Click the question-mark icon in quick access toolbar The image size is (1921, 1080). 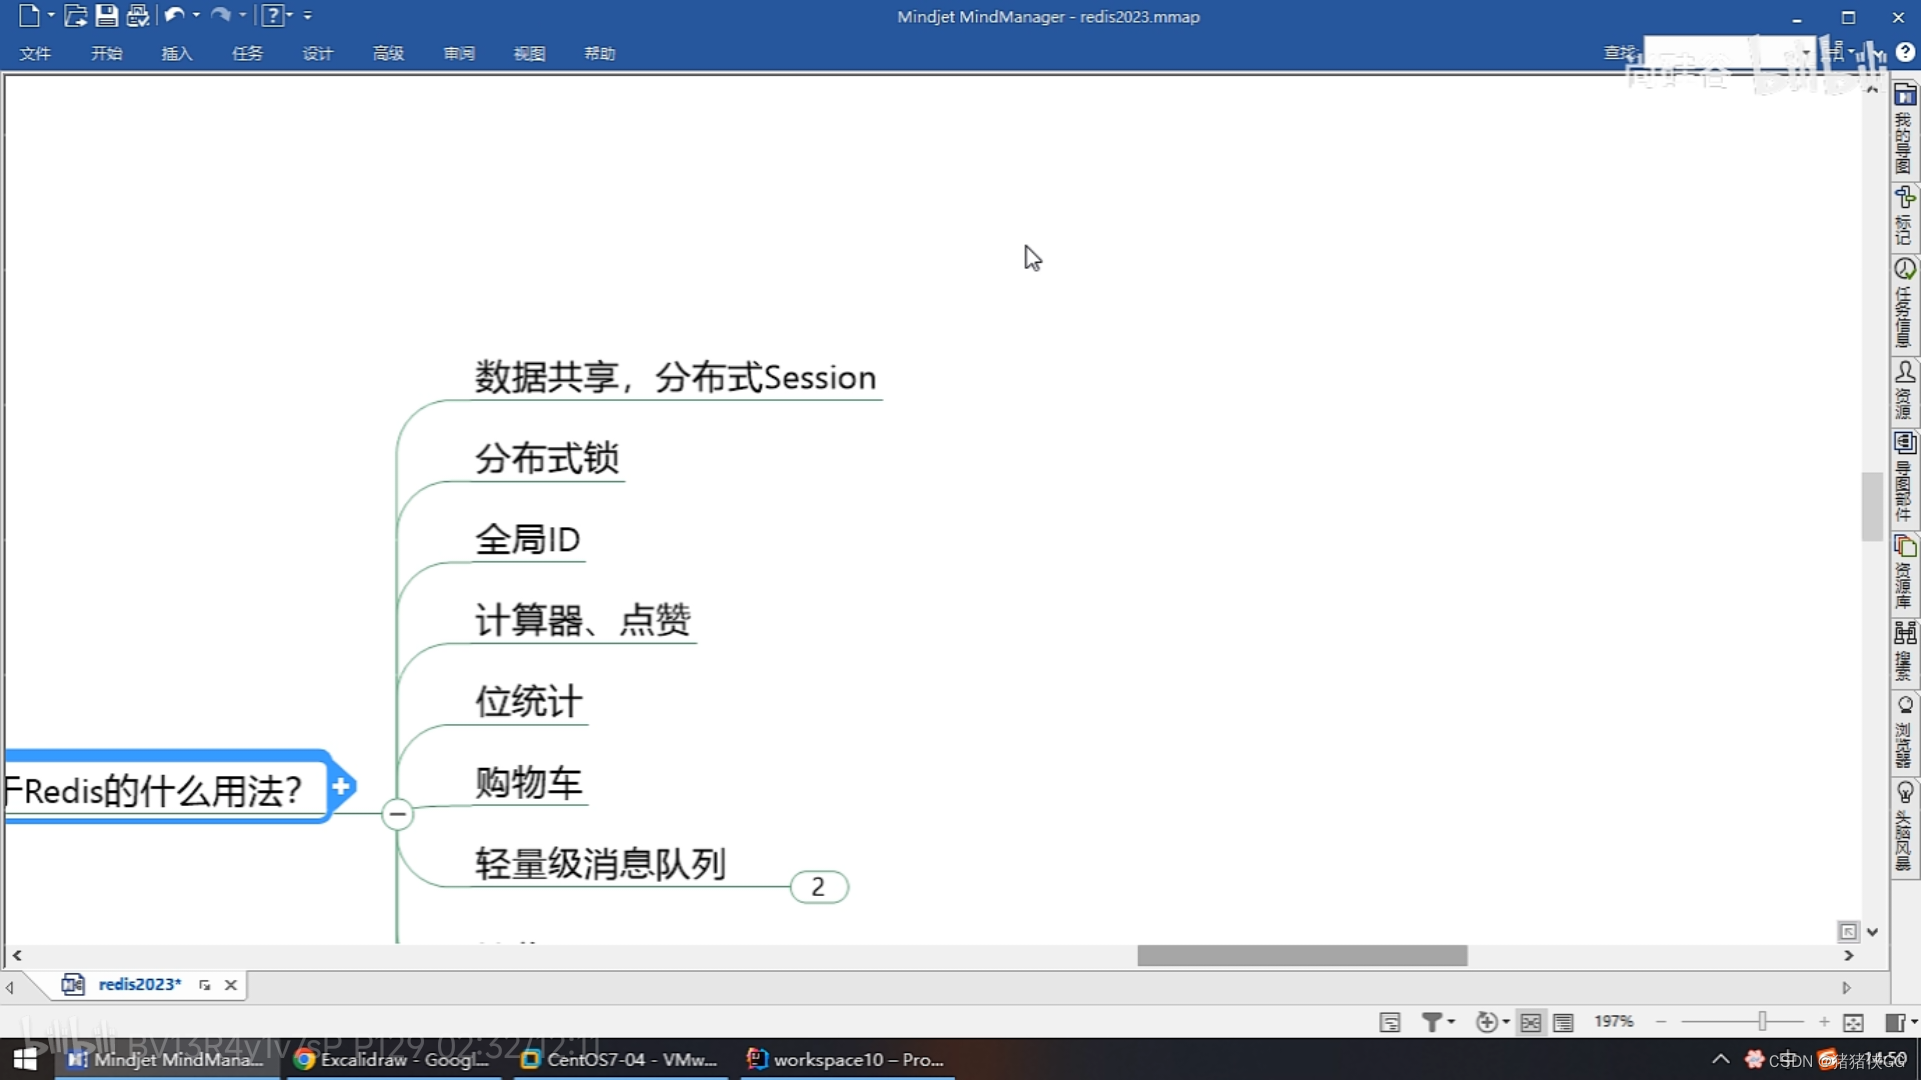click(x=272, y=15)
